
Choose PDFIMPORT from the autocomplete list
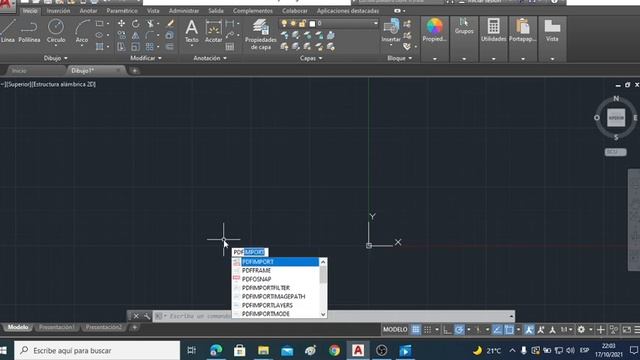tap(276, 262)
